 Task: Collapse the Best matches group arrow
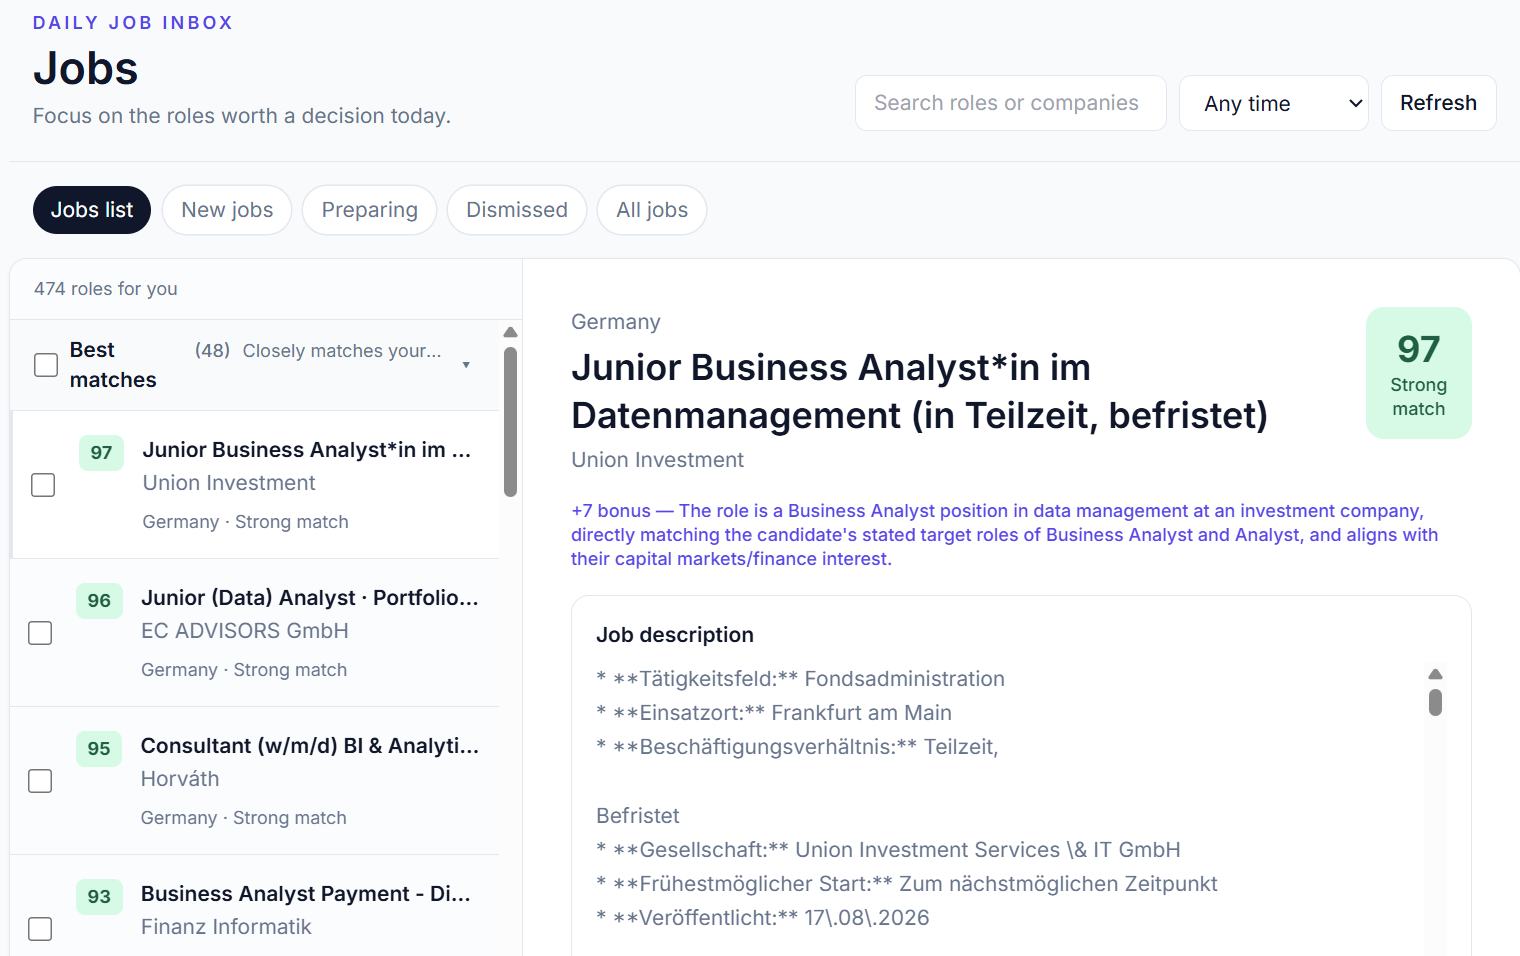[466, 365]
